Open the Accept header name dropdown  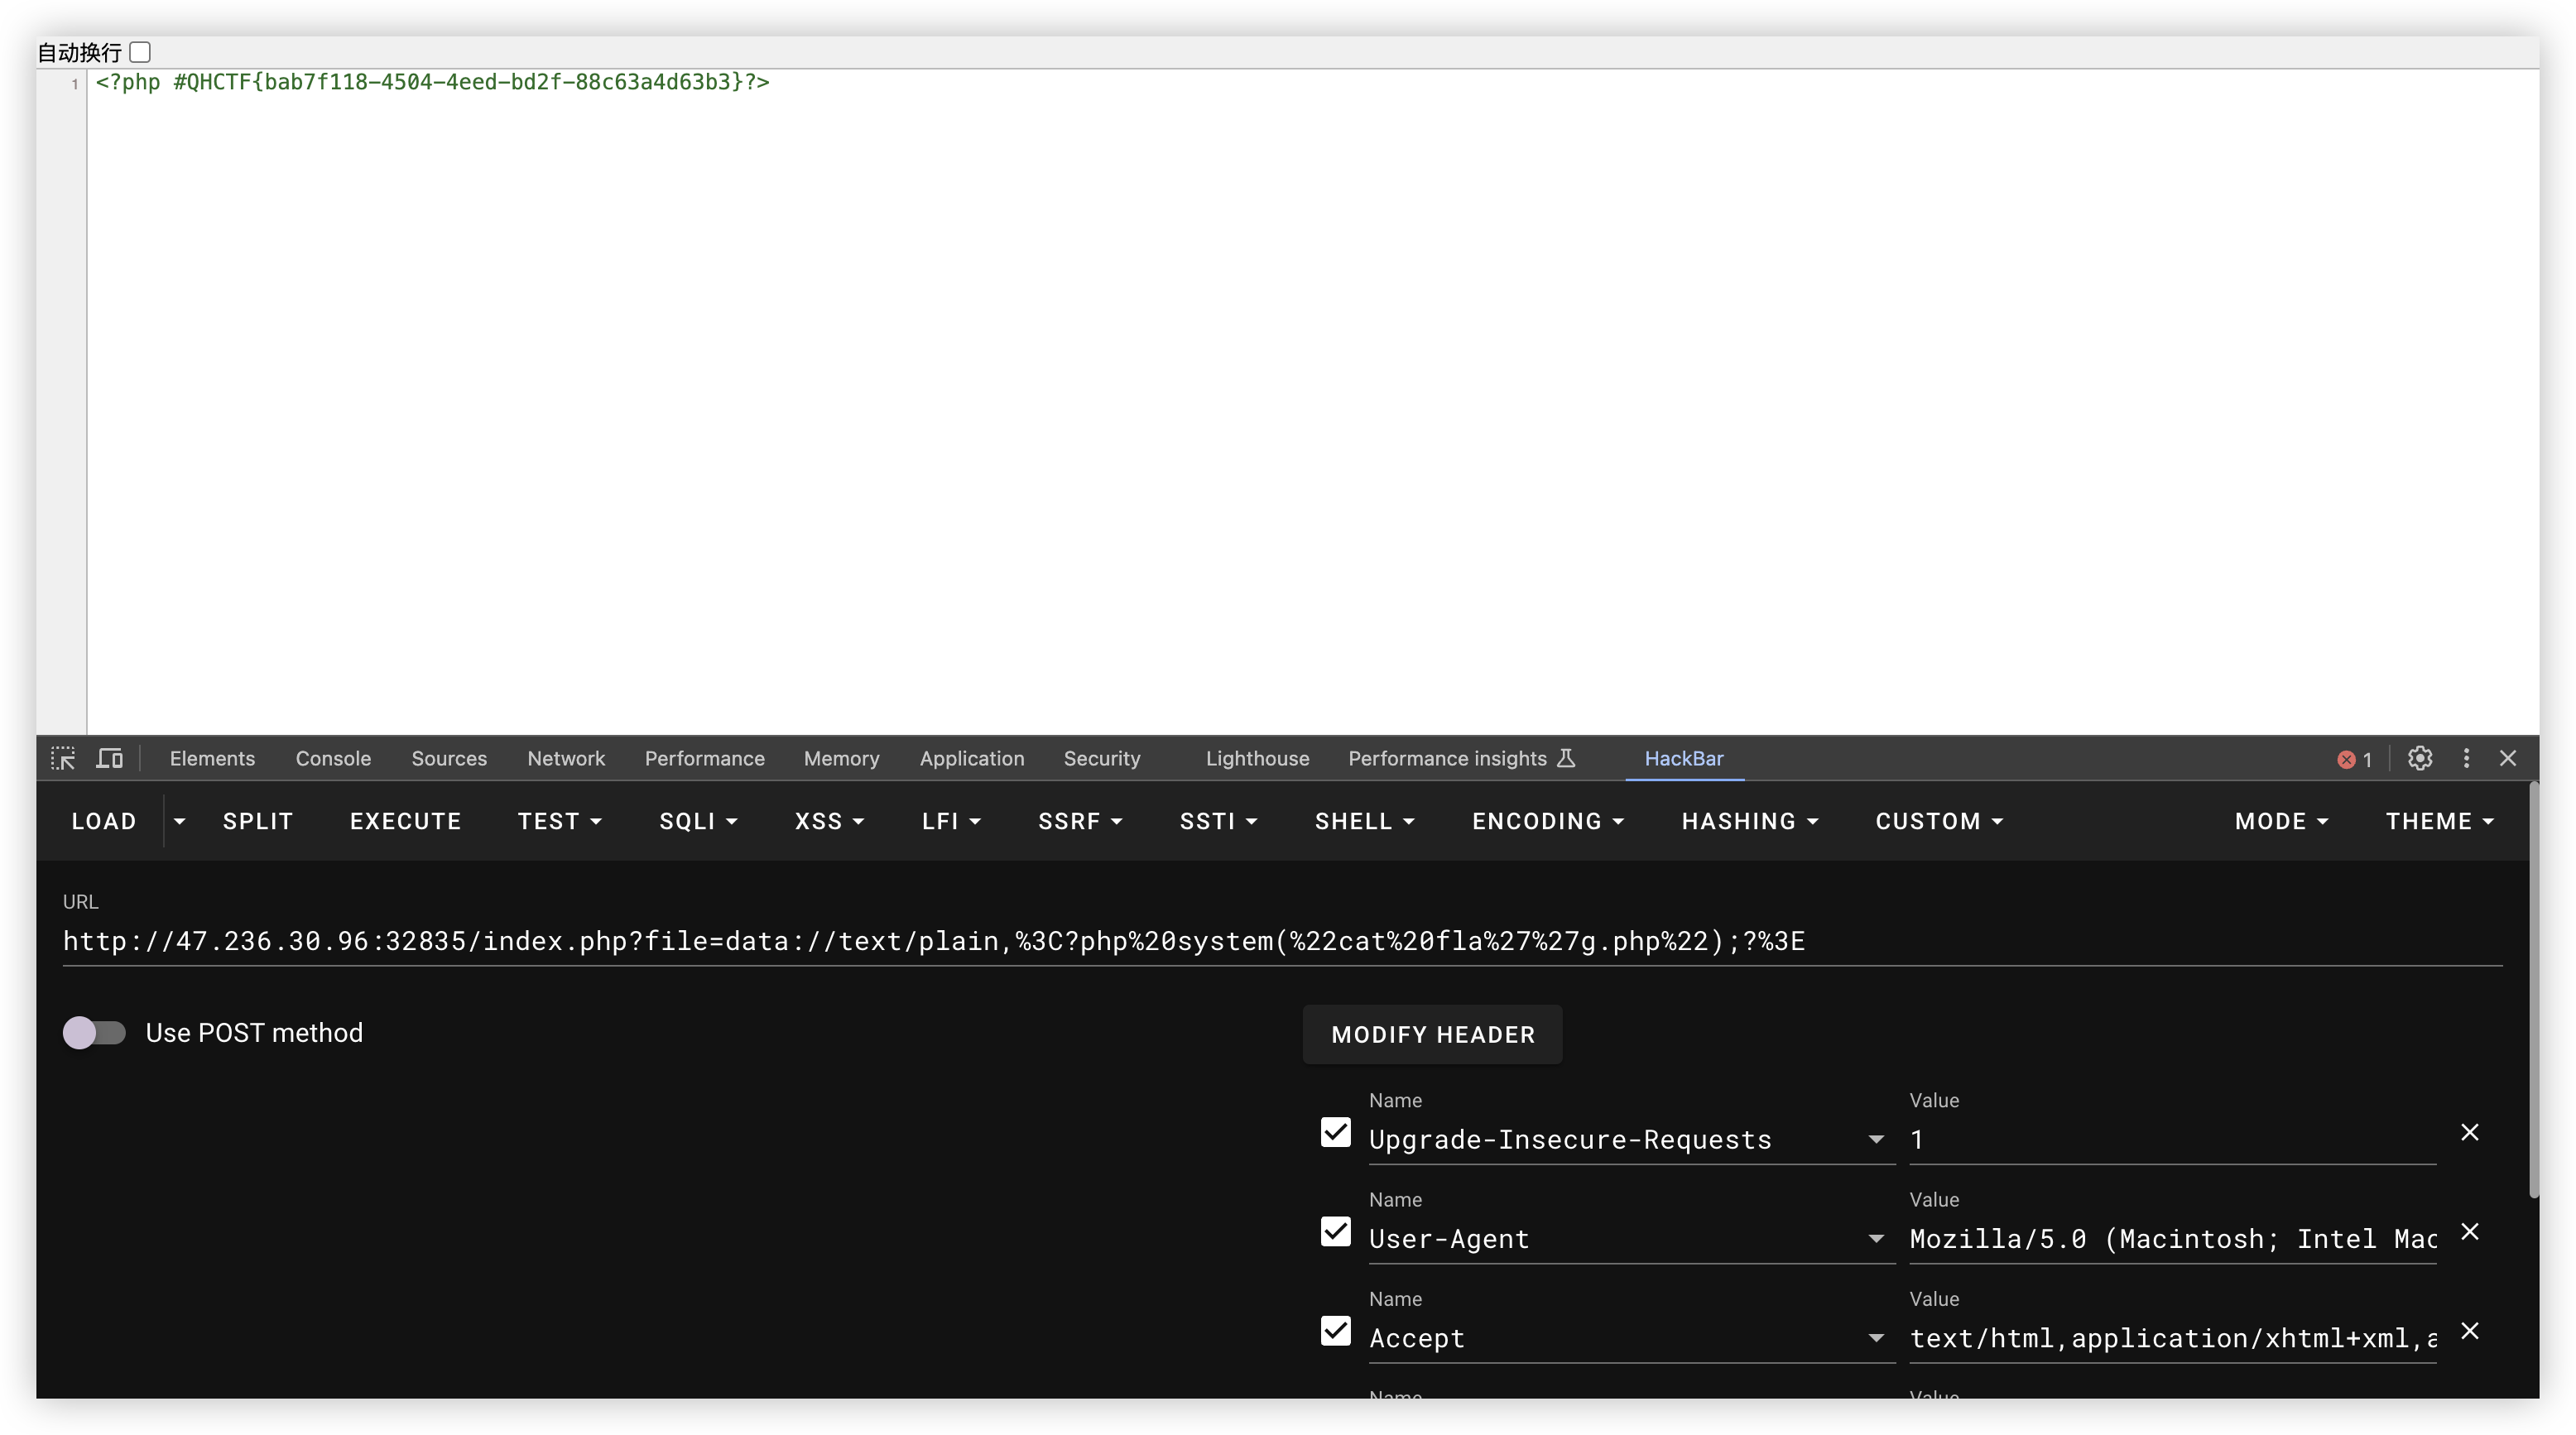coord(1875,1338)
